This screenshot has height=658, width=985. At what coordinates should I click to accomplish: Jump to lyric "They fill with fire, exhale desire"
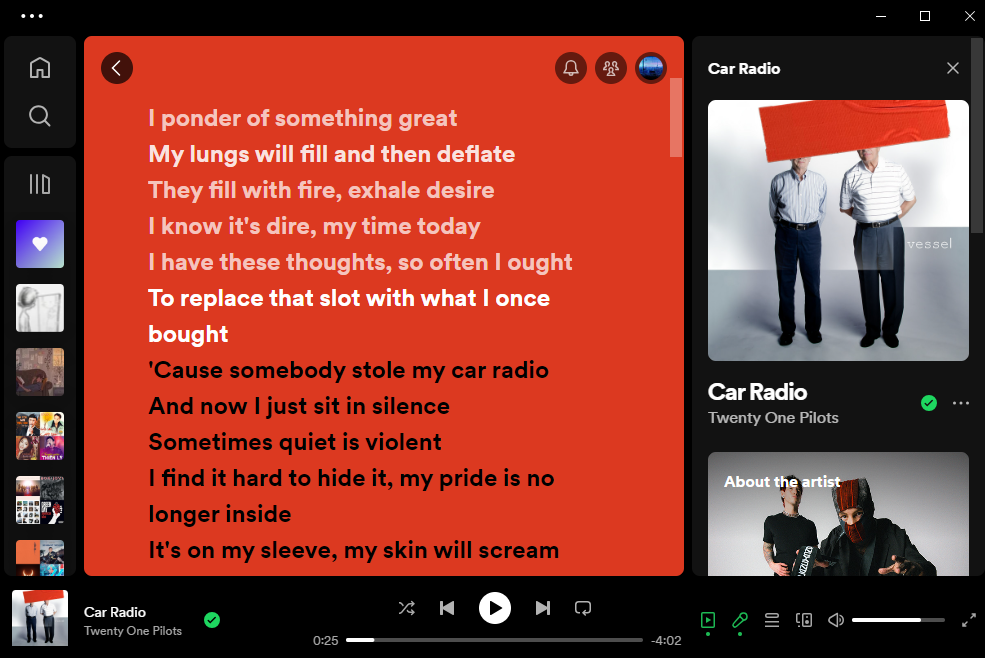[321, 190]
